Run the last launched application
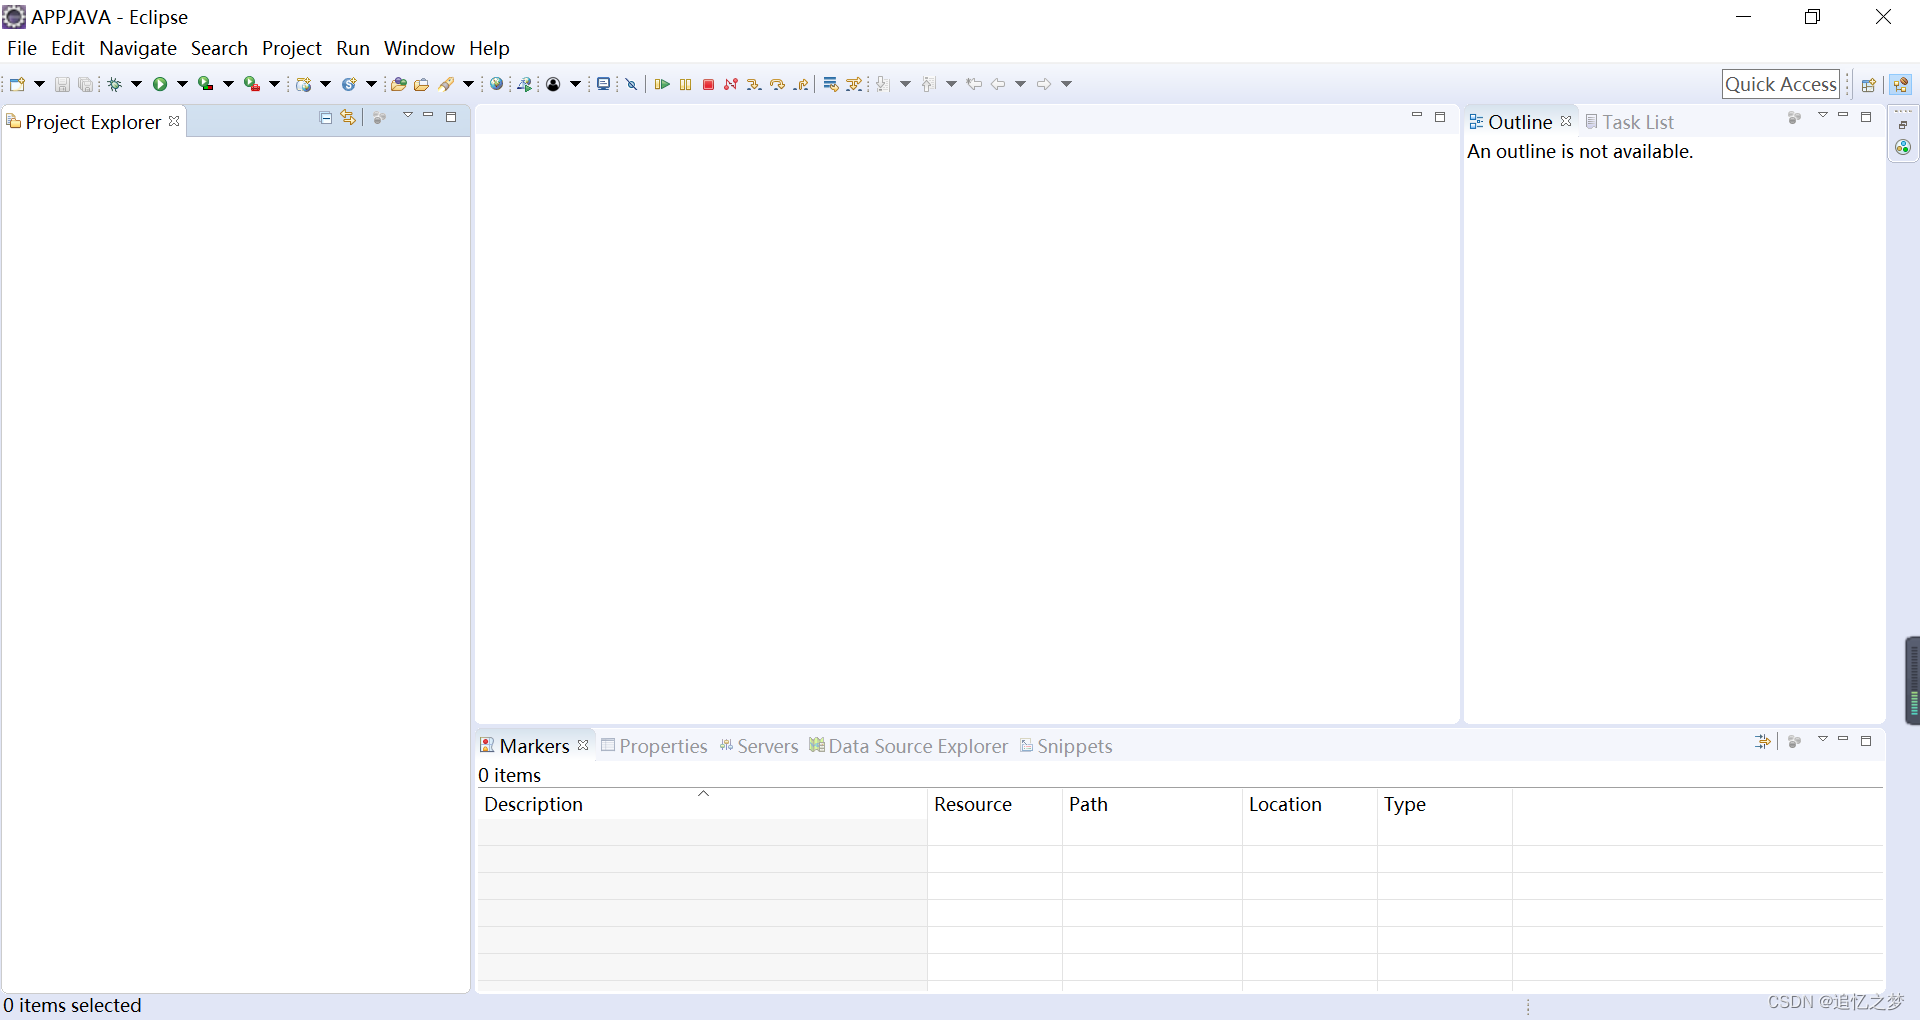Image resolution: width=1920 pixels, height=1020 pixels. coord(160,84)
